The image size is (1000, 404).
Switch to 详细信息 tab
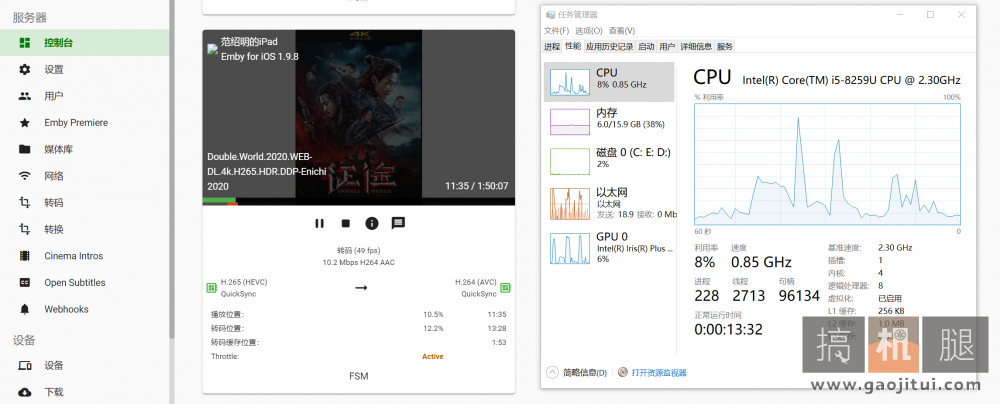[x=696, y=47]
